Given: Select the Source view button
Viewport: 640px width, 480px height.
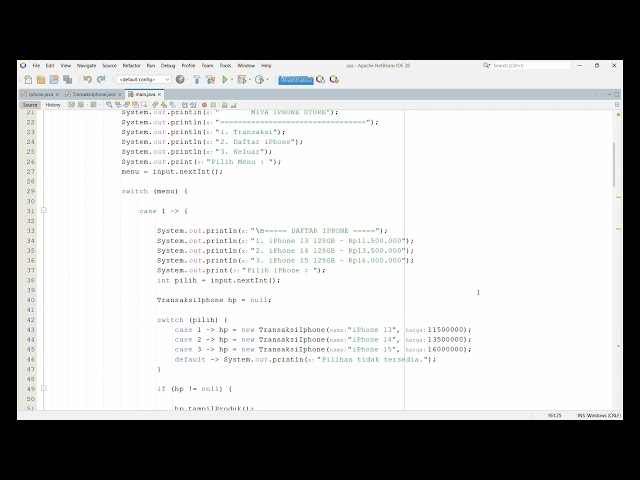Looking at the screenshot, I should coord(30,105).
